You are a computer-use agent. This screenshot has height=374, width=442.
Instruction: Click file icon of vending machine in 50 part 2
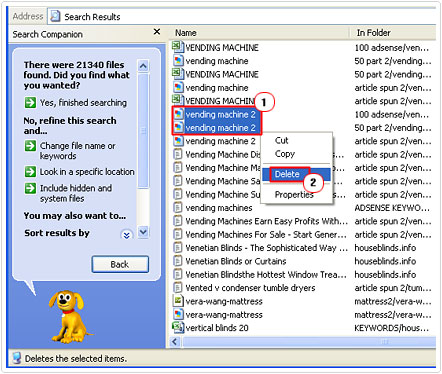point(178,60)
